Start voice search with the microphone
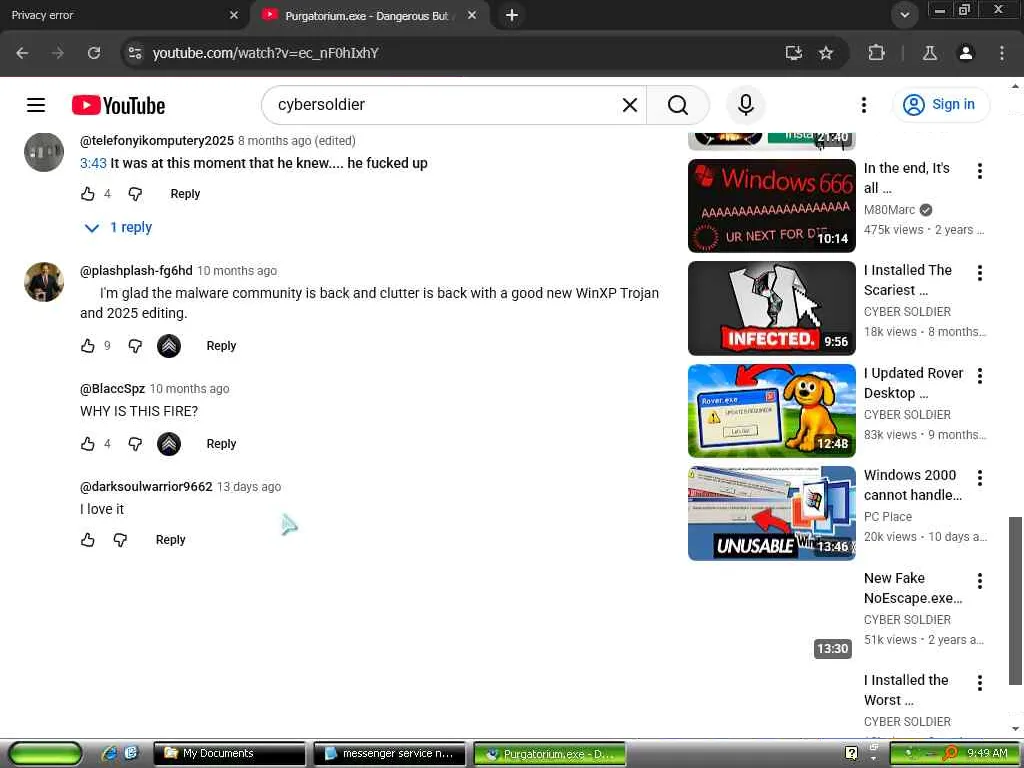This screenshot has width=1024, height=768. 746,105
